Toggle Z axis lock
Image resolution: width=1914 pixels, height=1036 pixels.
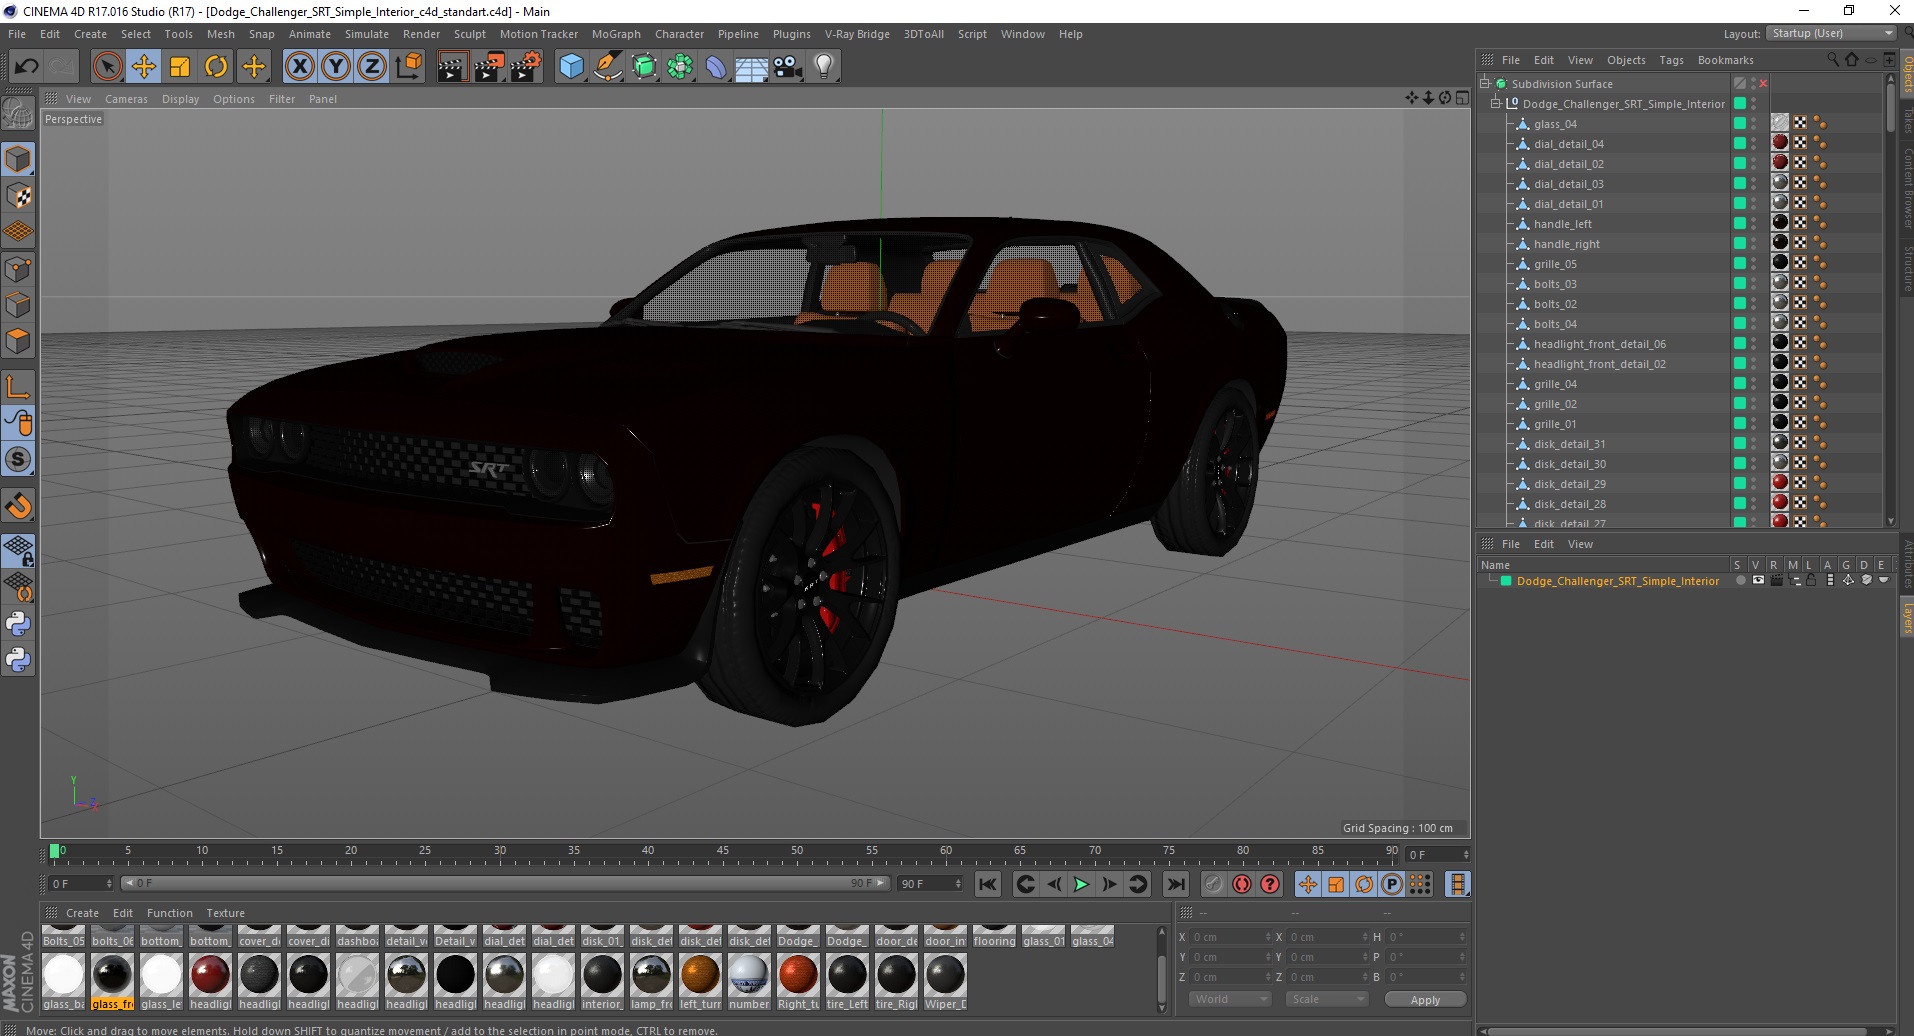[372, 67]
